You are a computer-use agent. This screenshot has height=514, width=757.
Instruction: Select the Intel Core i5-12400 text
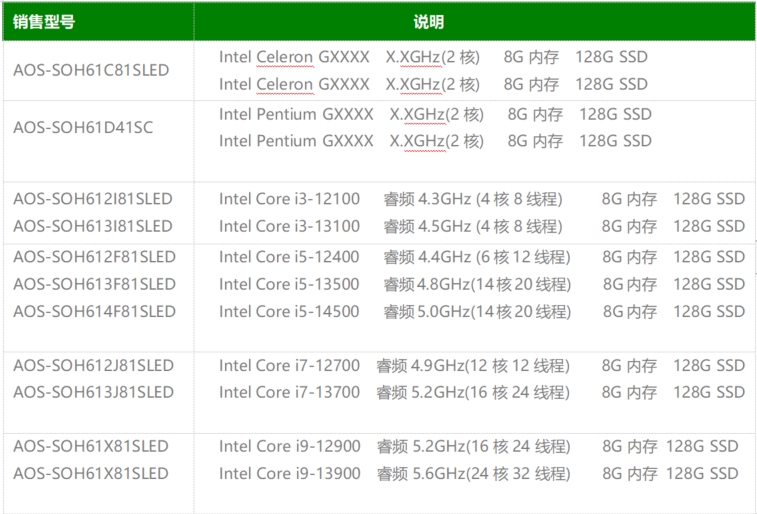289,257
